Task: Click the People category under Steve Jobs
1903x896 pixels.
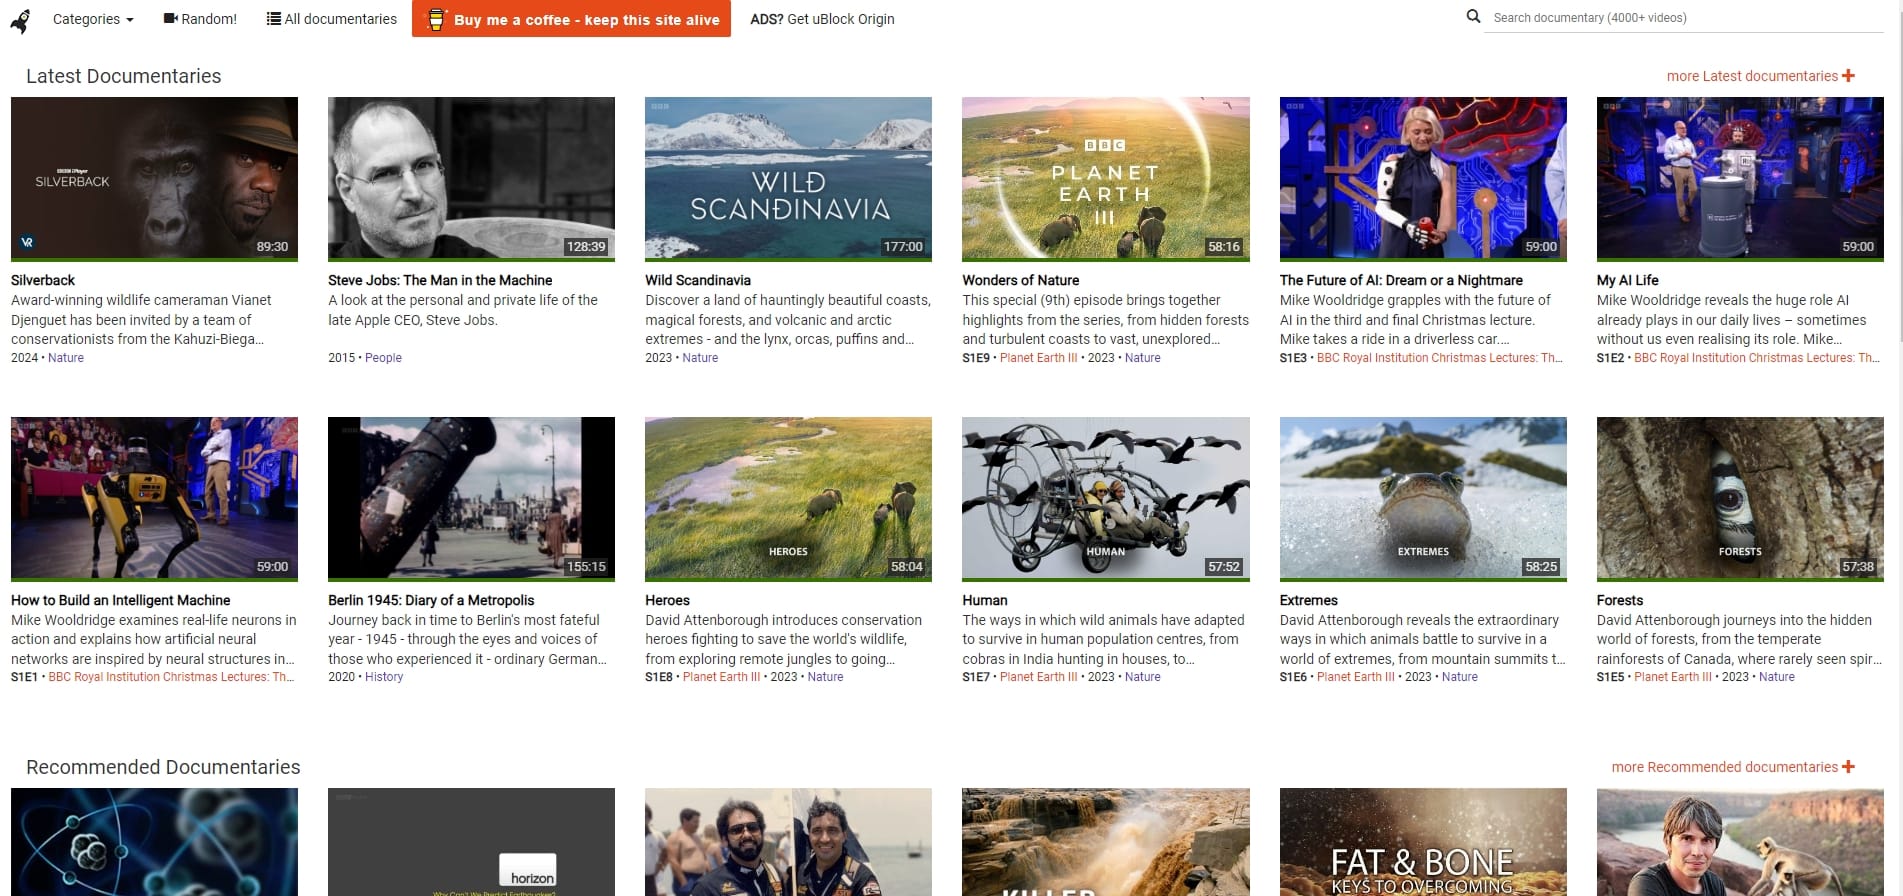Action: coord(383,358)
